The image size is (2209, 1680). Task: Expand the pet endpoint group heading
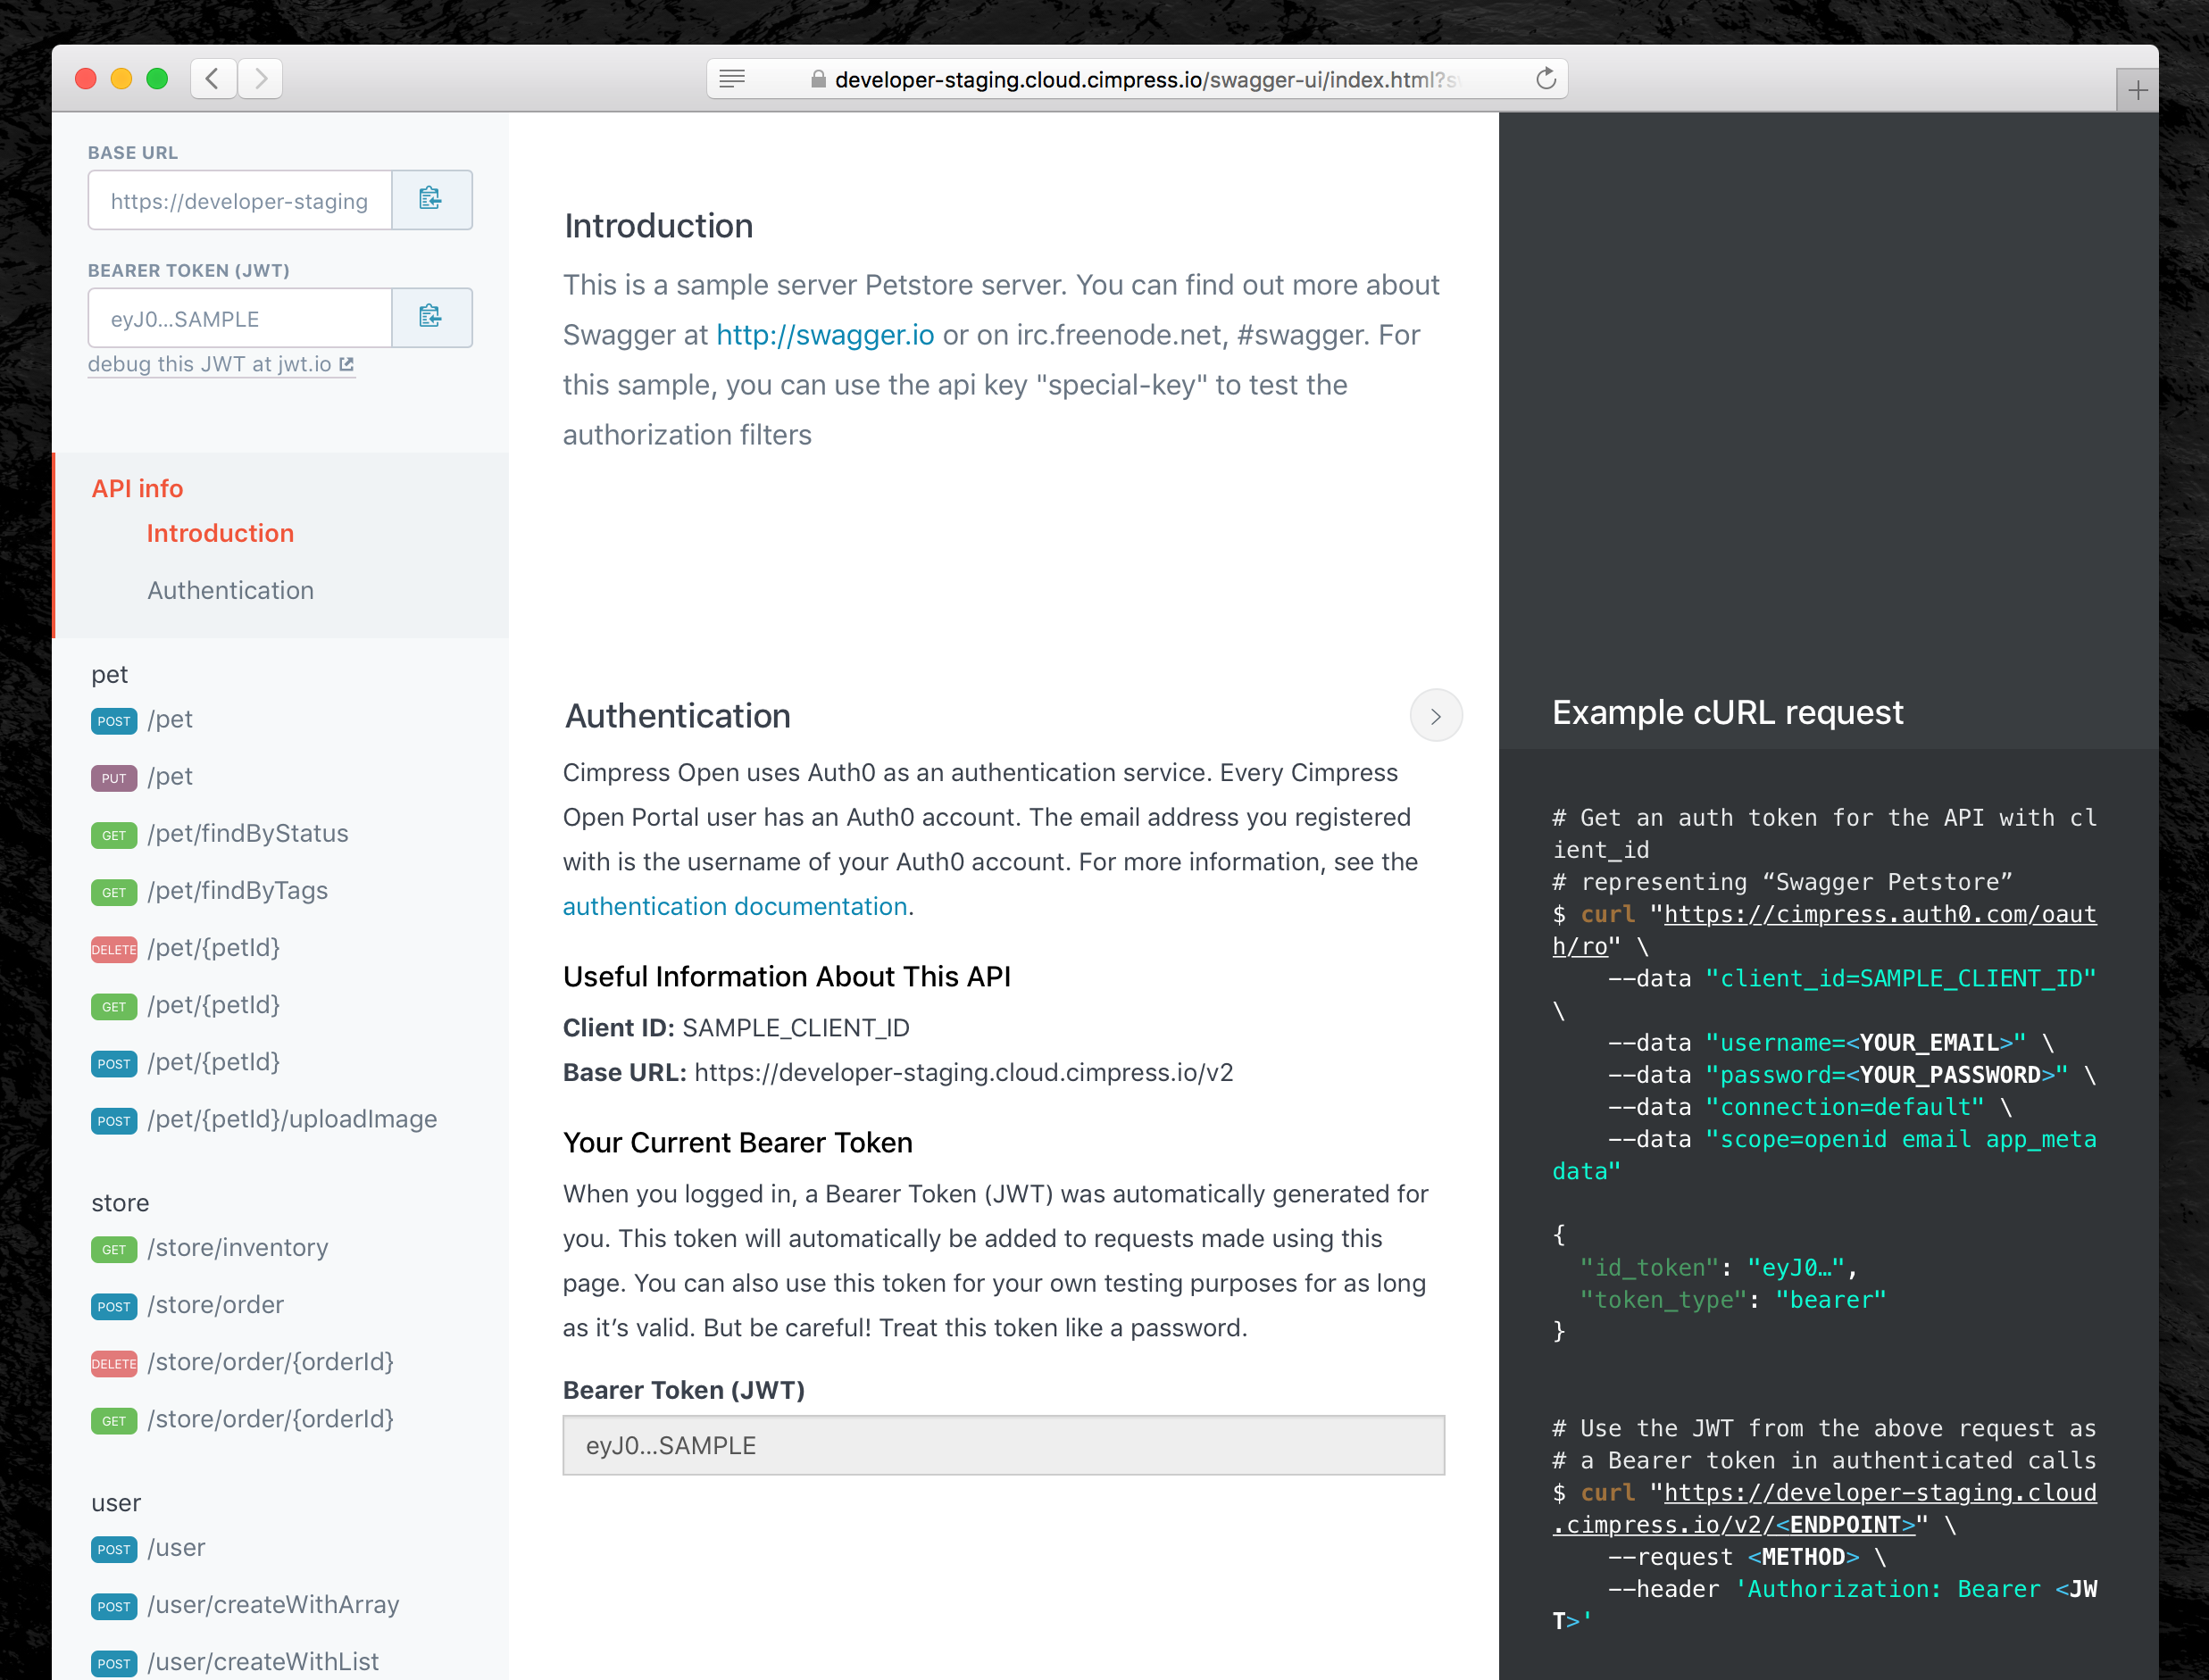tap(110, 674)
